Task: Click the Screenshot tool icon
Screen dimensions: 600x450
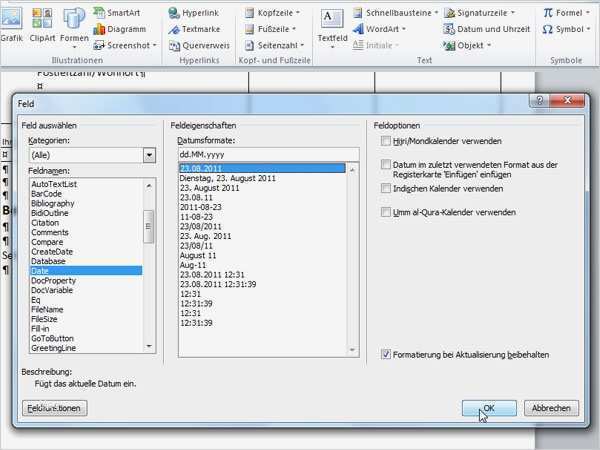Action: coord(99,46)
